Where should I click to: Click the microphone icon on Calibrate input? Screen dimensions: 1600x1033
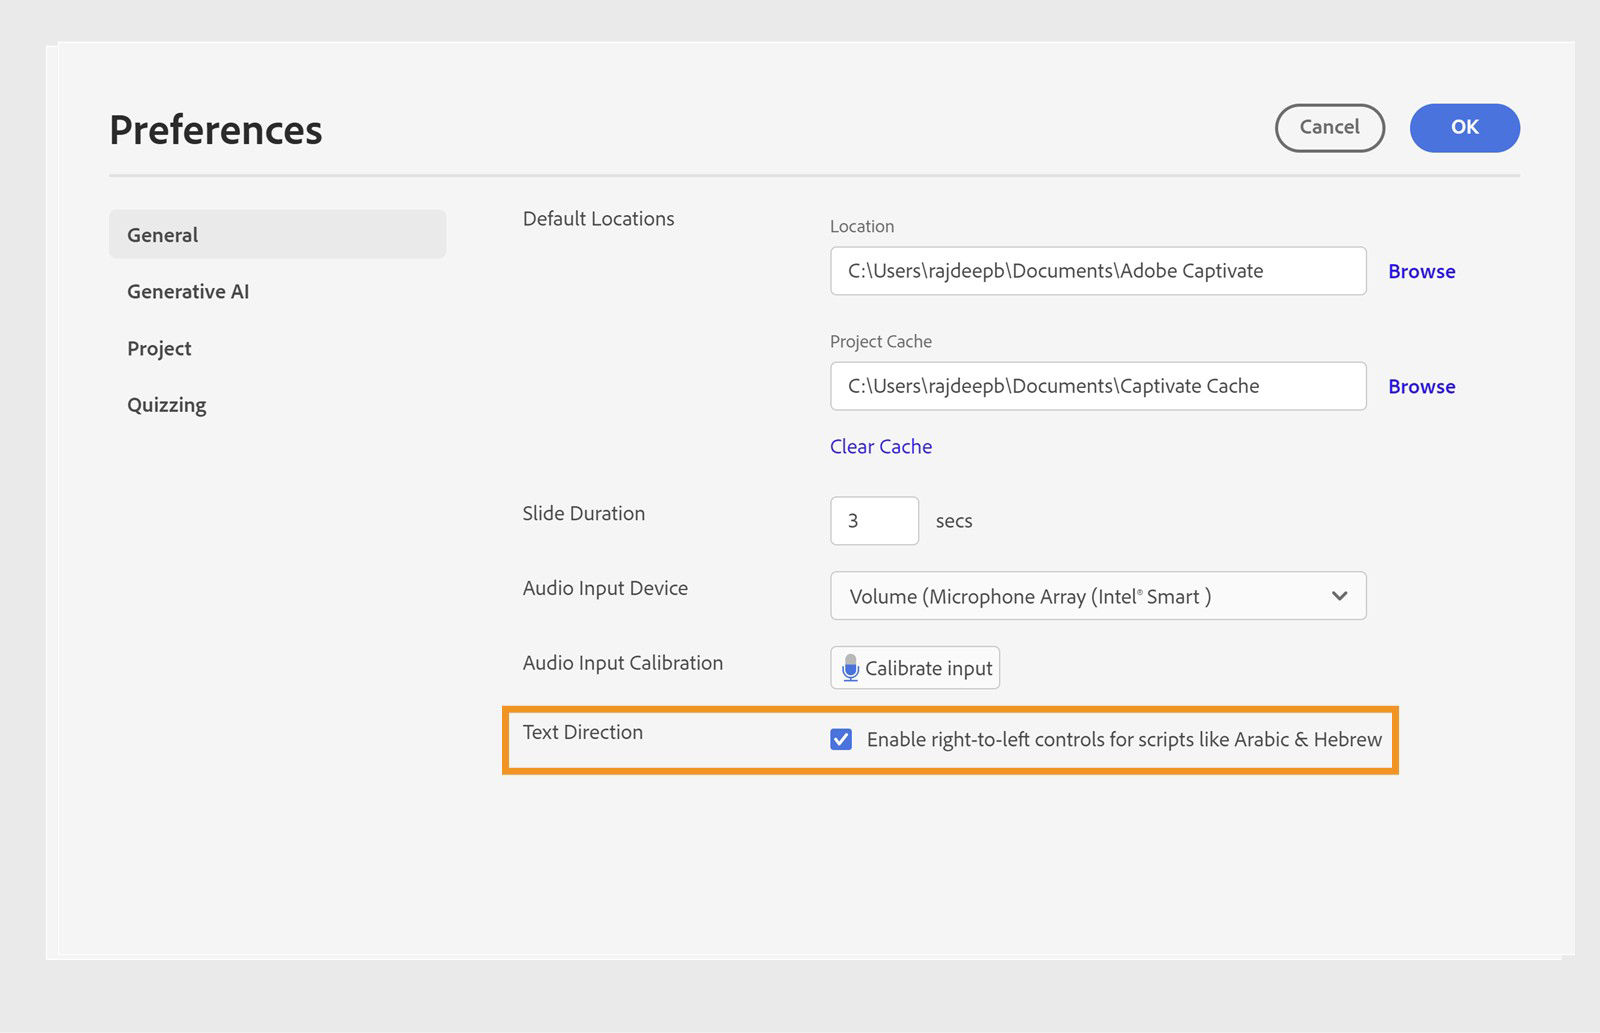click(850, 668)
